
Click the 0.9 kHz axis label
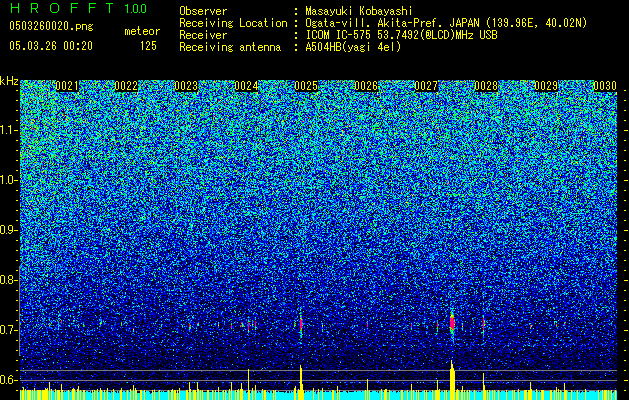pos(8,230)
